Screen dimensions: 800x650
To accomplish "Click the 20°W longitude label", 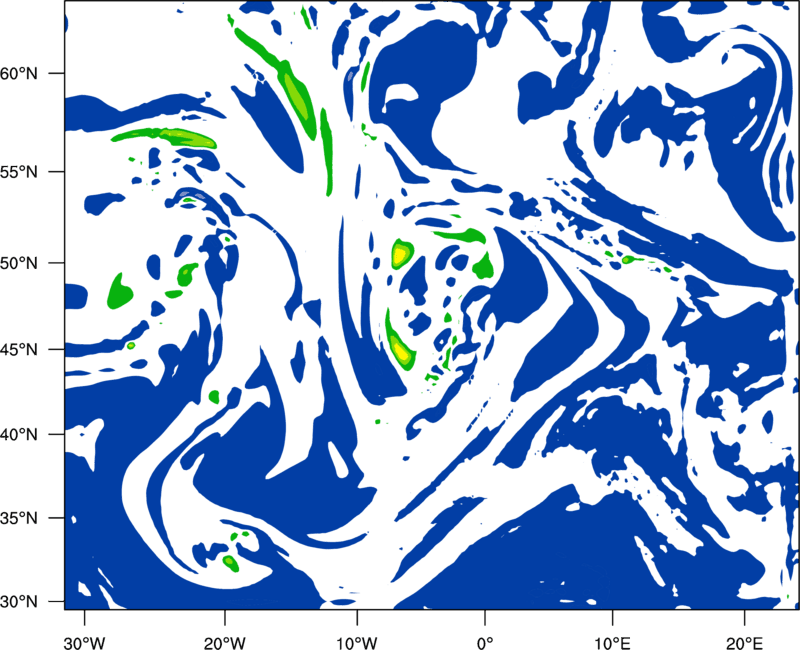I will (224, 643).
